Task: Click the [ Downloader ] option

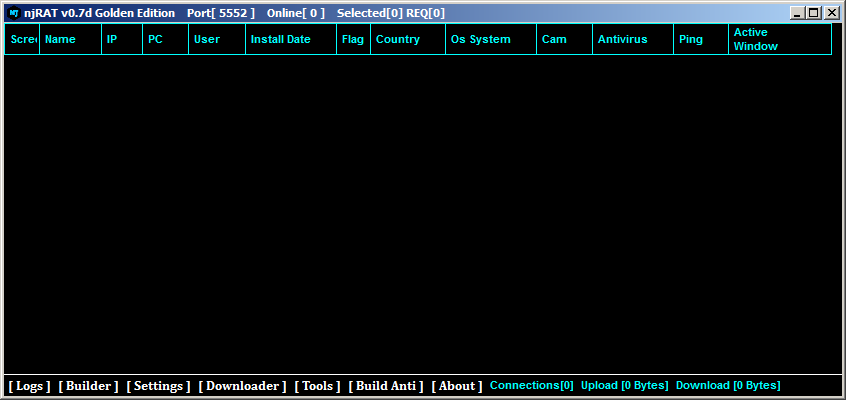Action: (242, 386)
